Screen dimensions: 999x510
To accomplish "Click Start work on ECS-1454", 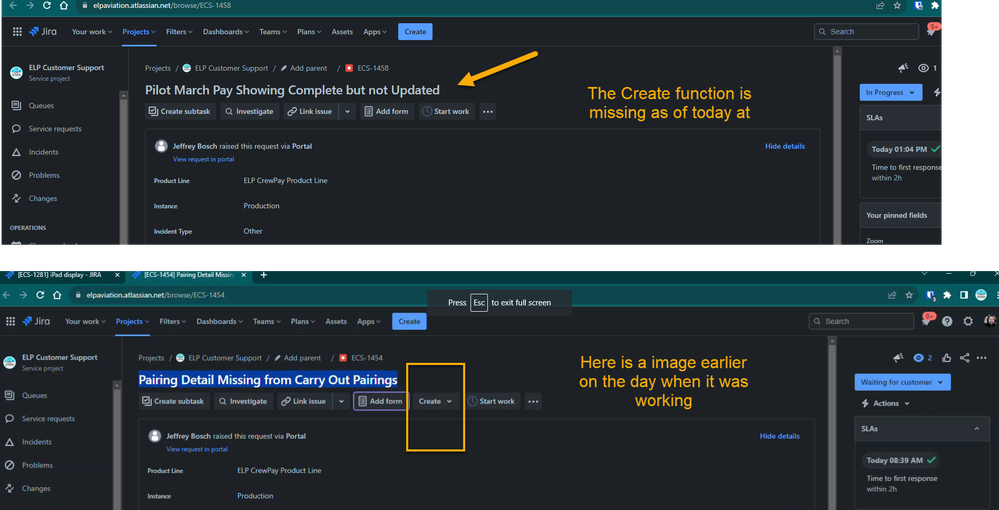I will click(x=491, y=402).
